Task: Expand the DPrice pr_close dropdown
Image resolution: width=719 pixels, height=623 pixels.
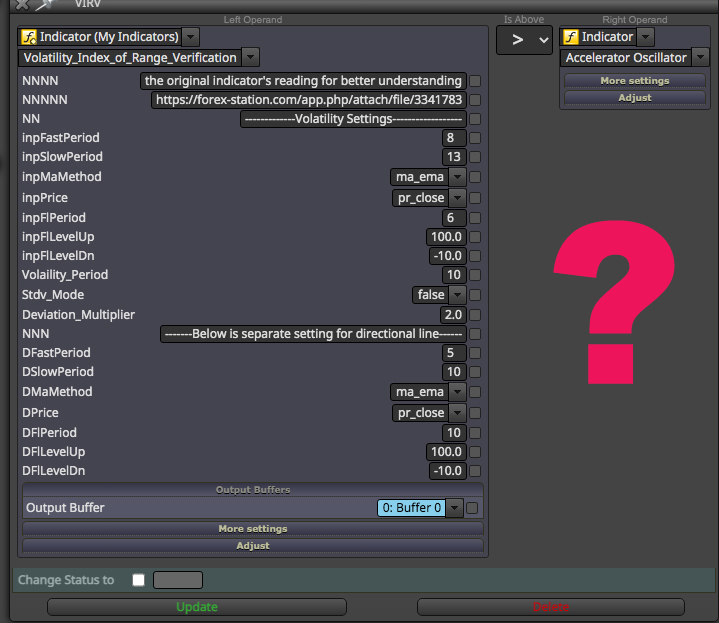Action: coord(457,413)
